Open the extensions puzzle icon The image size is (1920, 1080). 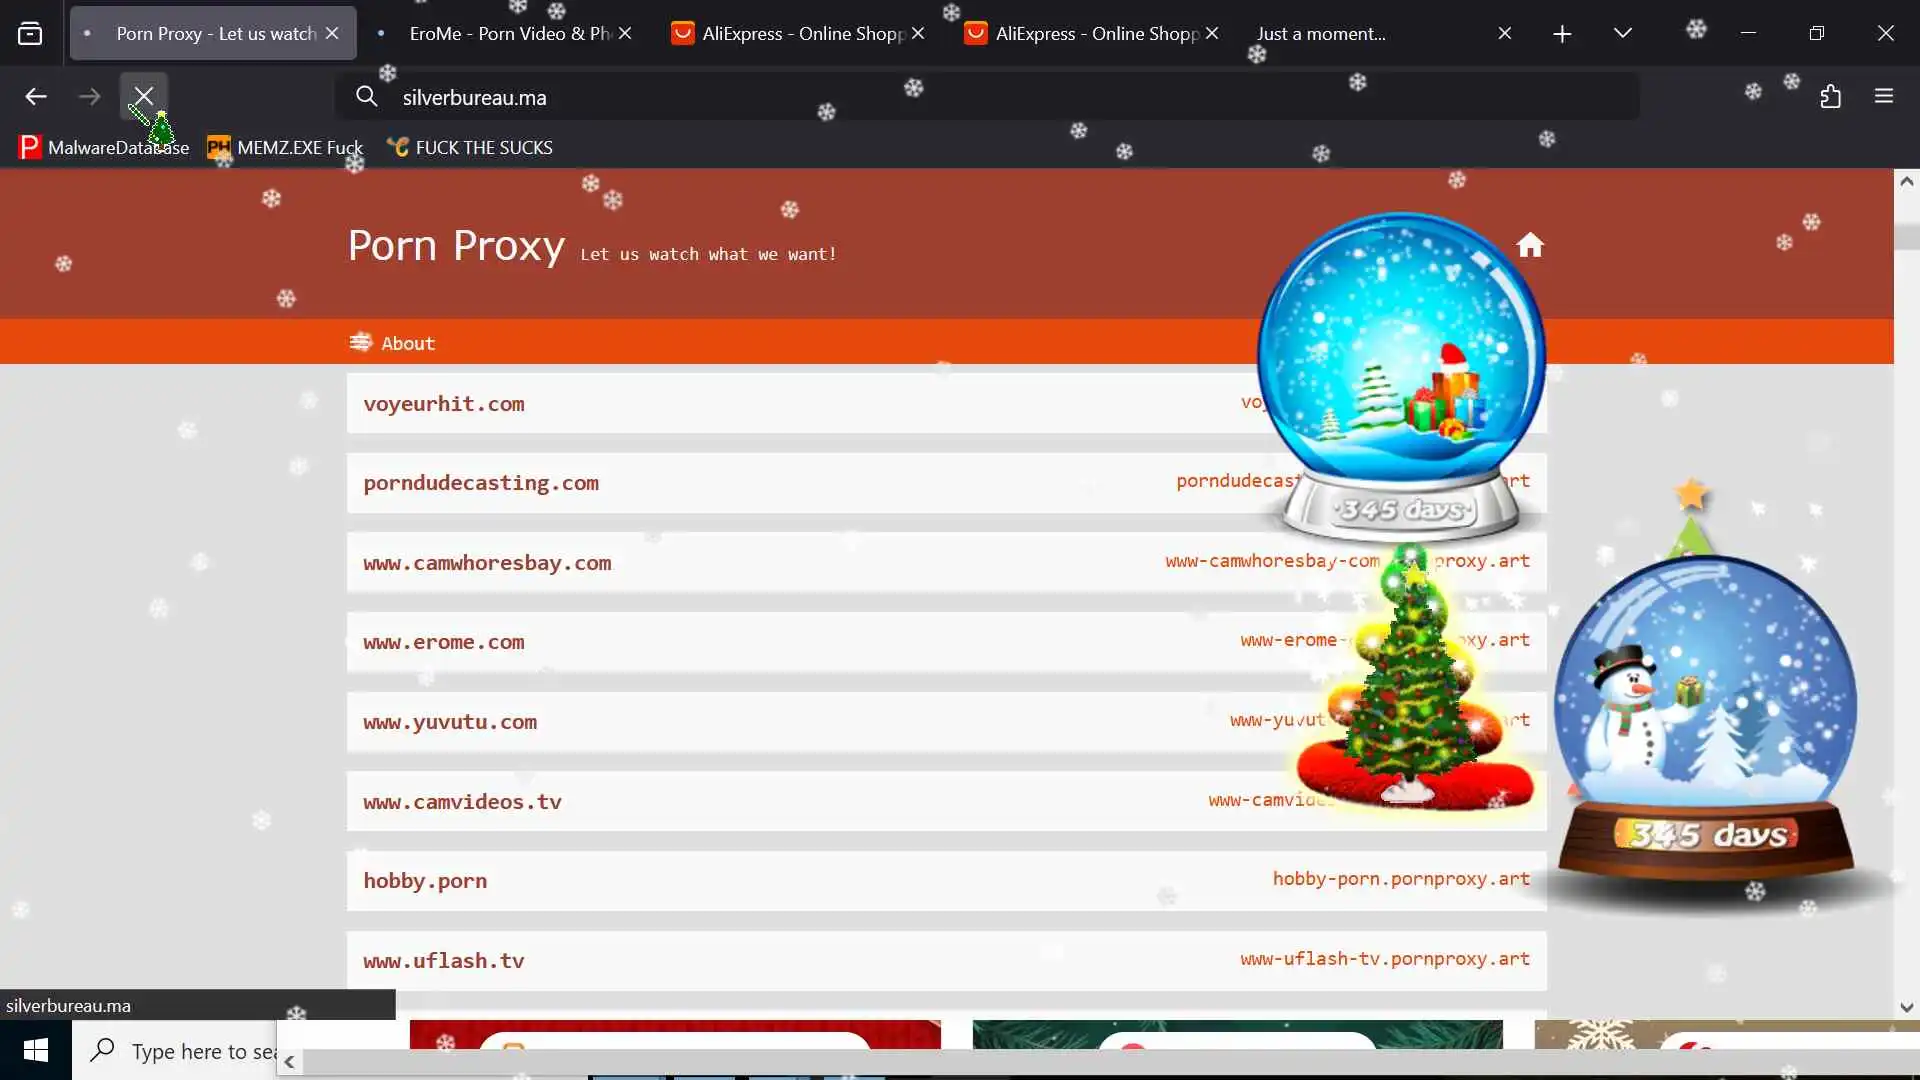click(1830, 97)
